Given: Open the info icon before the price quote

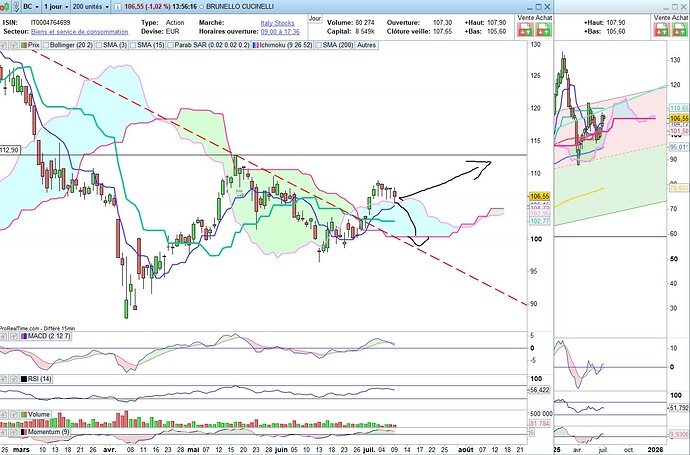Looking at the screenshot, I should pos(117,7).
